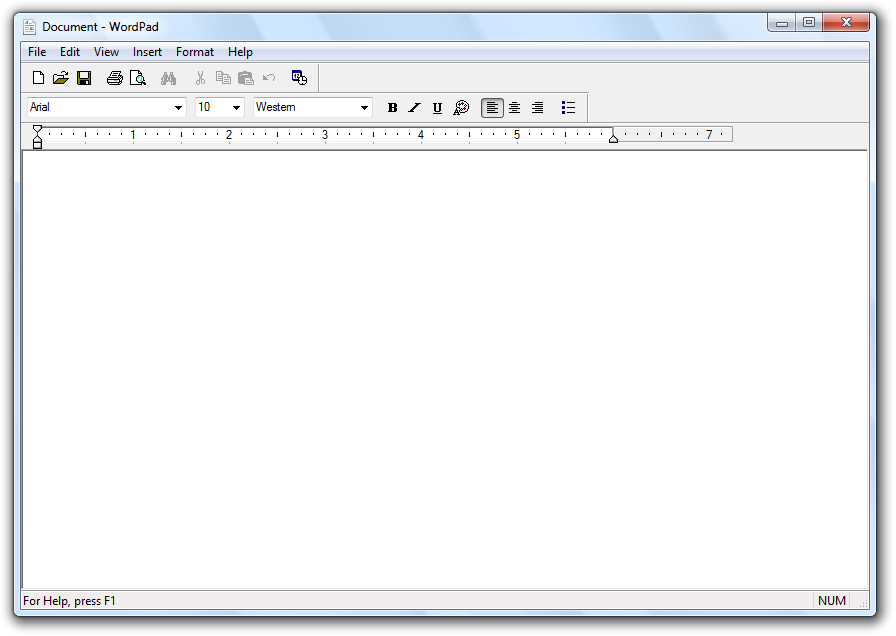
Task: Open the Edit menu
Action: 70,52
